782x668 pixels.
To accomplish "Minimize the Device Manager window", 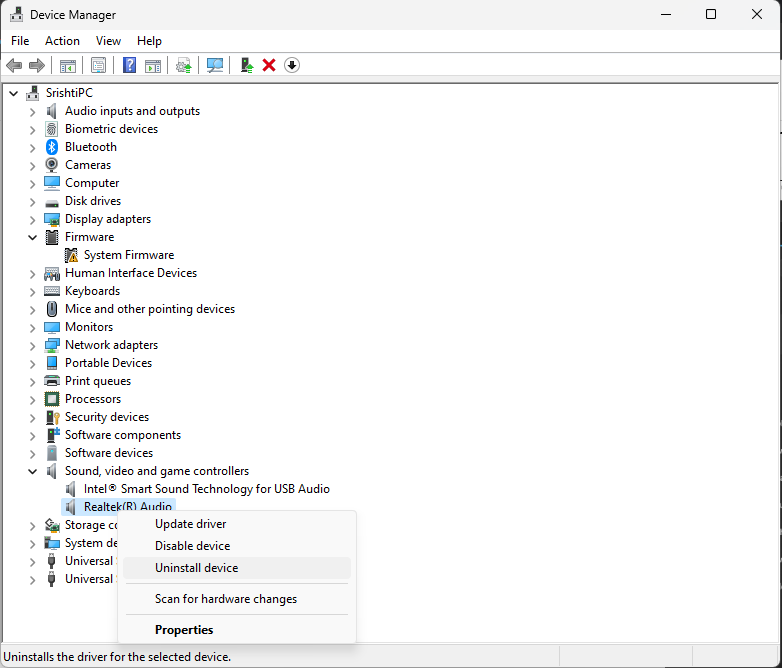I will (x=666, y=14).
